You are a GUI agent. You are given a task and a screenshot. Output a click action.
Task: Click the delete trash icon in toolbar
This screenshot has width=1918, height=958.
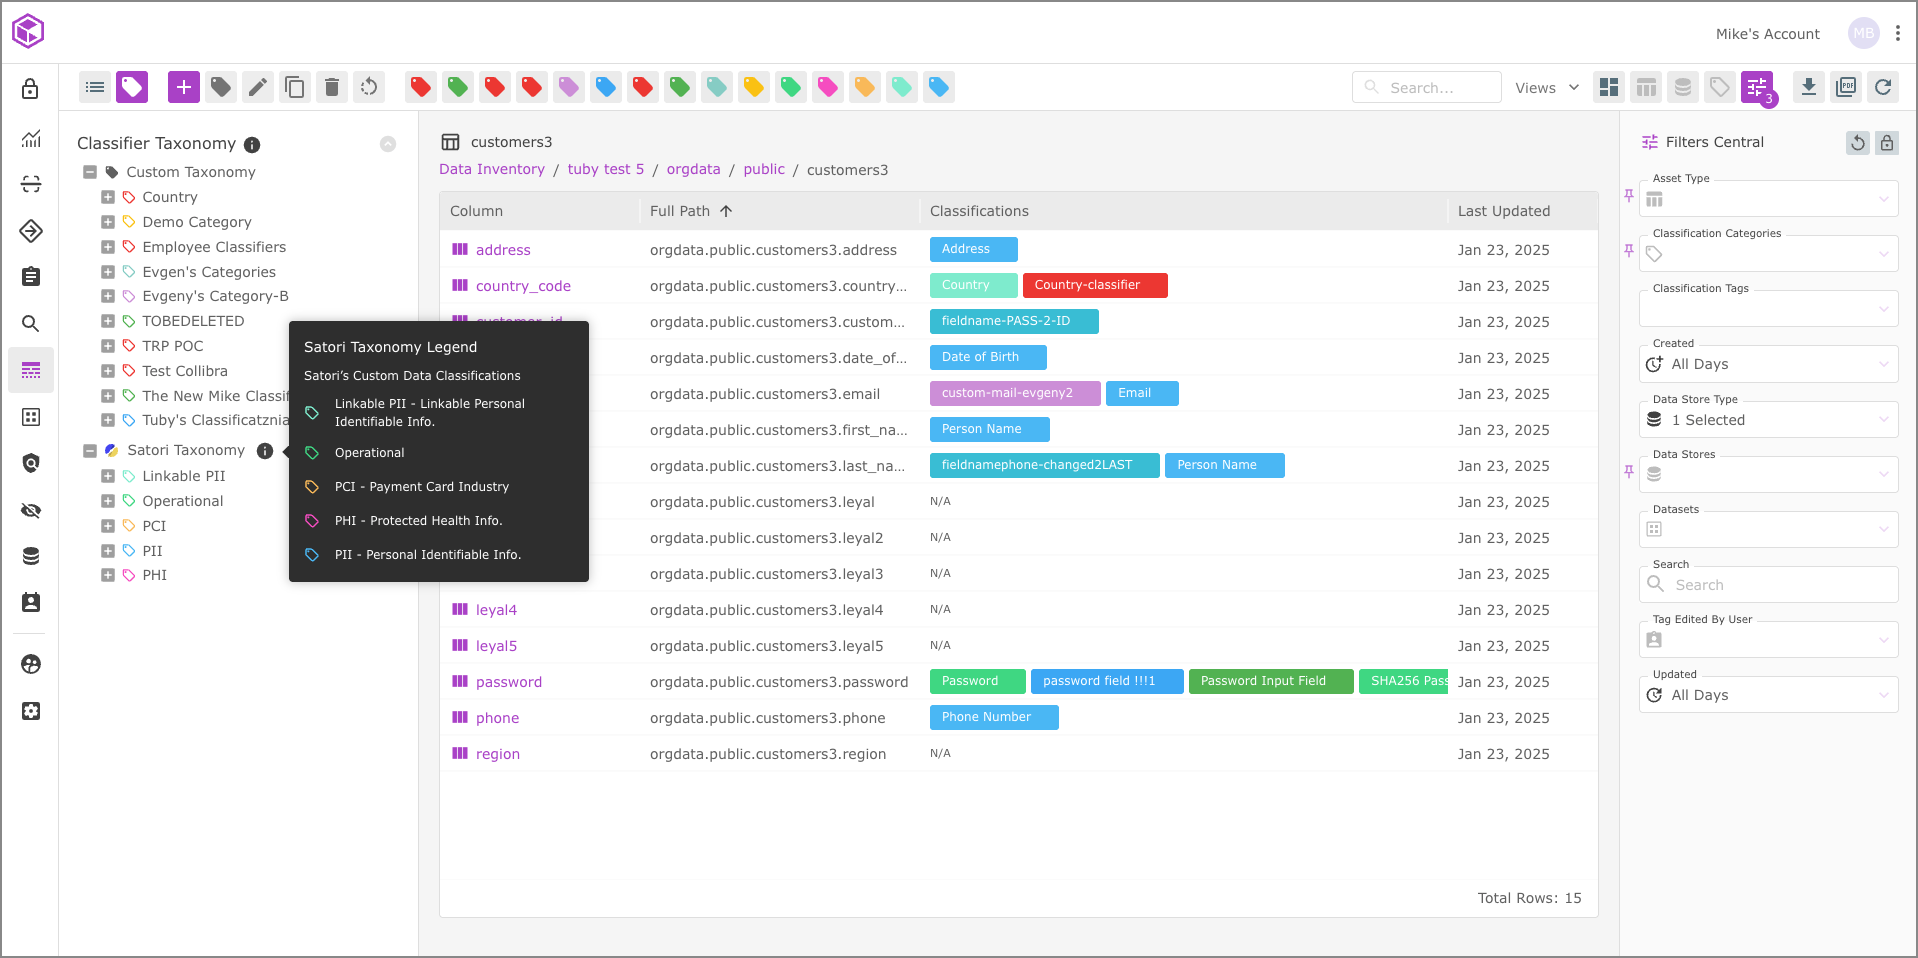(x=332, y=87)
